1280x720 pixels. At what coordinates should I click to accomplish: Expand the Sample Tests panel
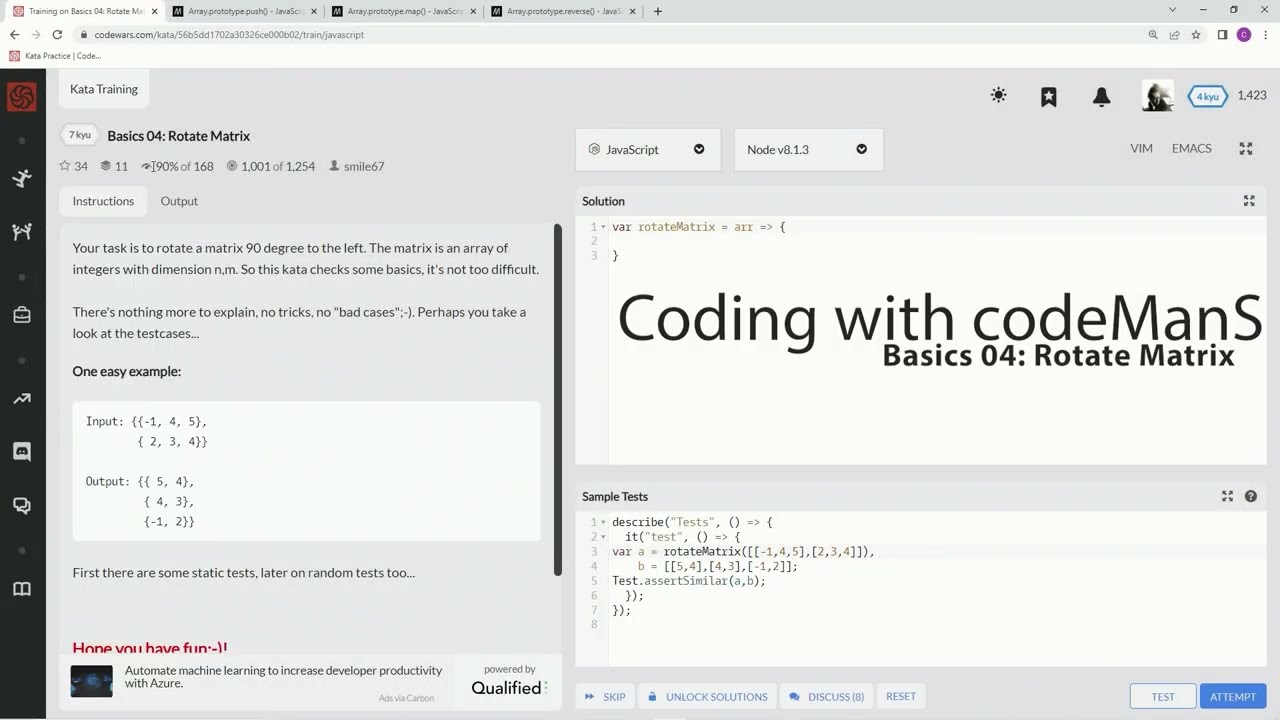(1227, 496)
